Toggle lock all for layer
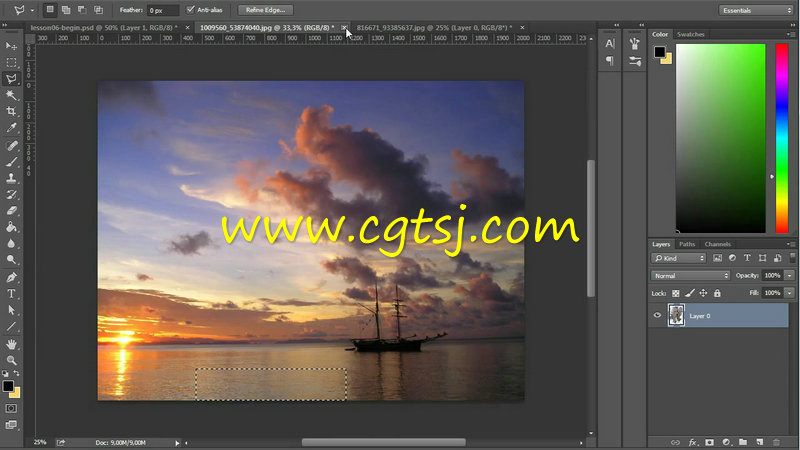The image size is (800, 450). pos(717,293)
